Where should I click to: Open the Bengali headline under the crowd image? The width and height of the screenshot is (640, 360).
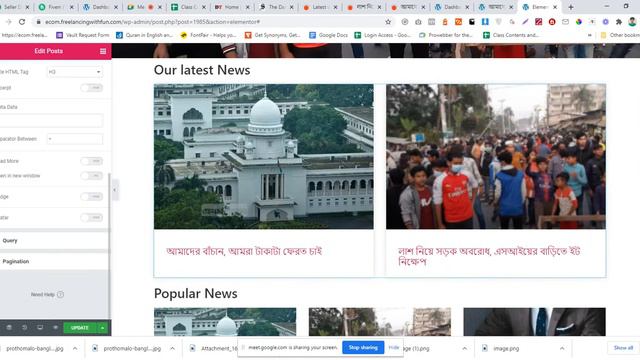[x=489, y=256]
